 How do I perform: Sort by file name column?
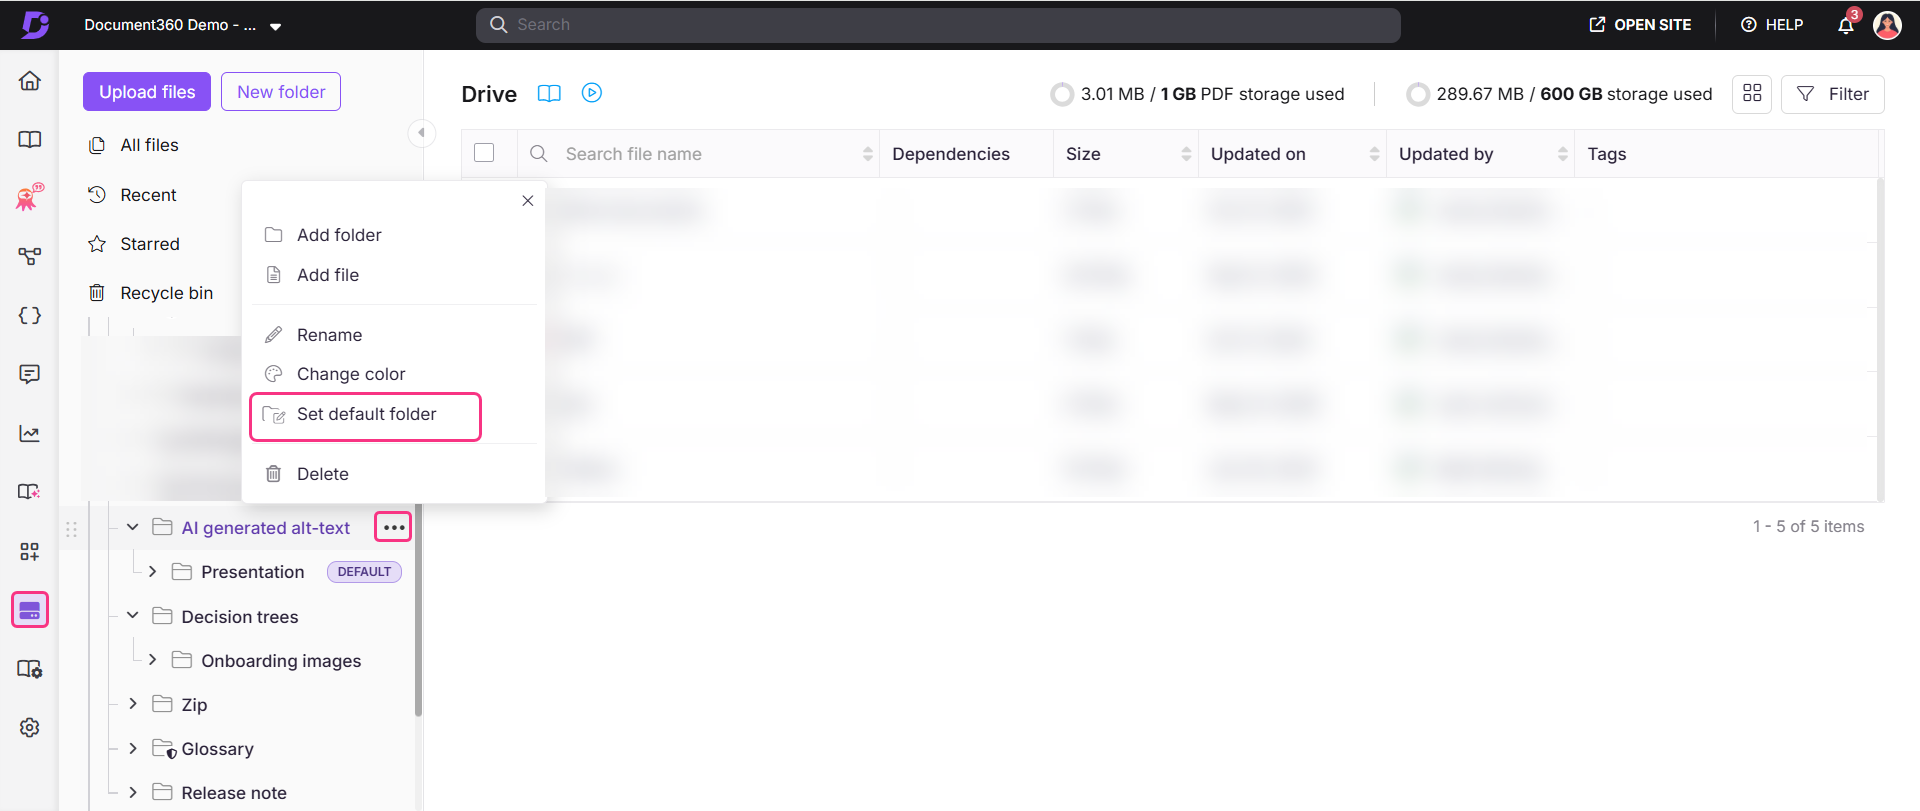867,154
